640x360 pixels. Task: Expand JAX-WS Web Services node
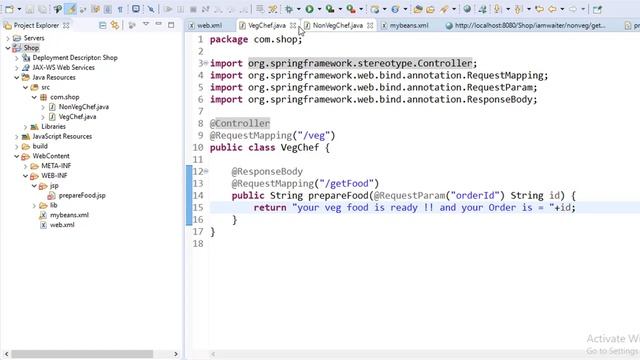pos(17,67)
